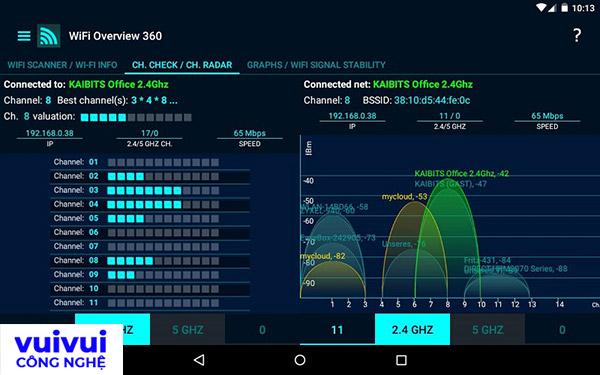Switch left panel to 5 GHZ
Viewport: 600px width, 375px height.
(x=188, y=329)
